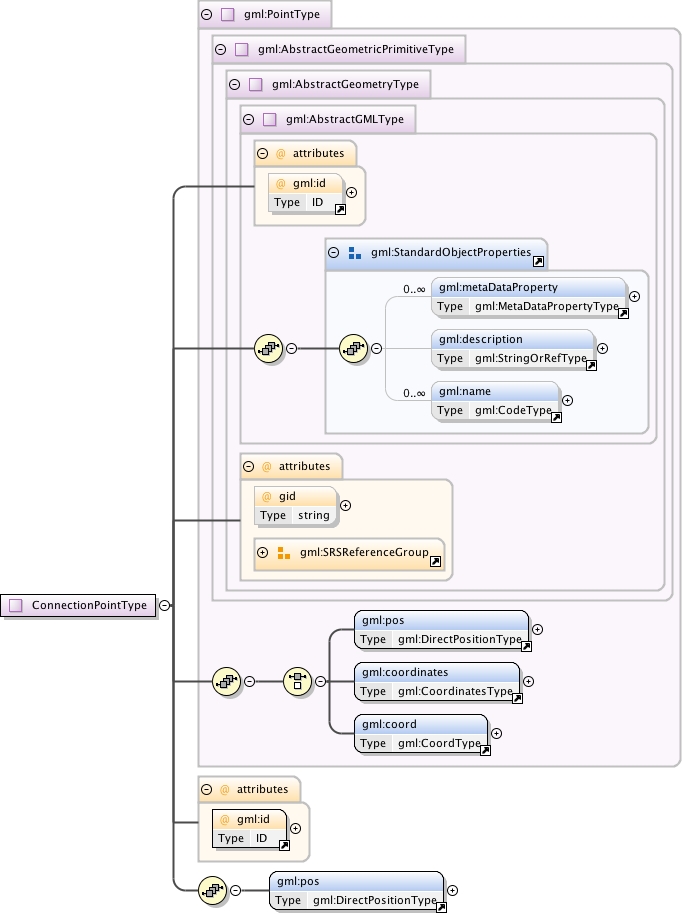Image resolution: width=682 pixels, height=915 pixels.
Task: Click gml:AbstractGeometricPrimitiveType type square icon
Action: (x=242, y=50)
